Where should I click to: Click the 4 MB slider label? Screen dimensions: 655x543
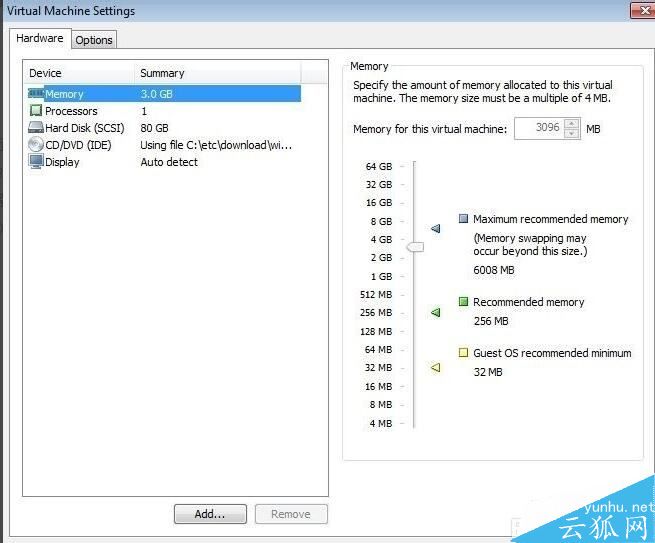tap(381, 423)
